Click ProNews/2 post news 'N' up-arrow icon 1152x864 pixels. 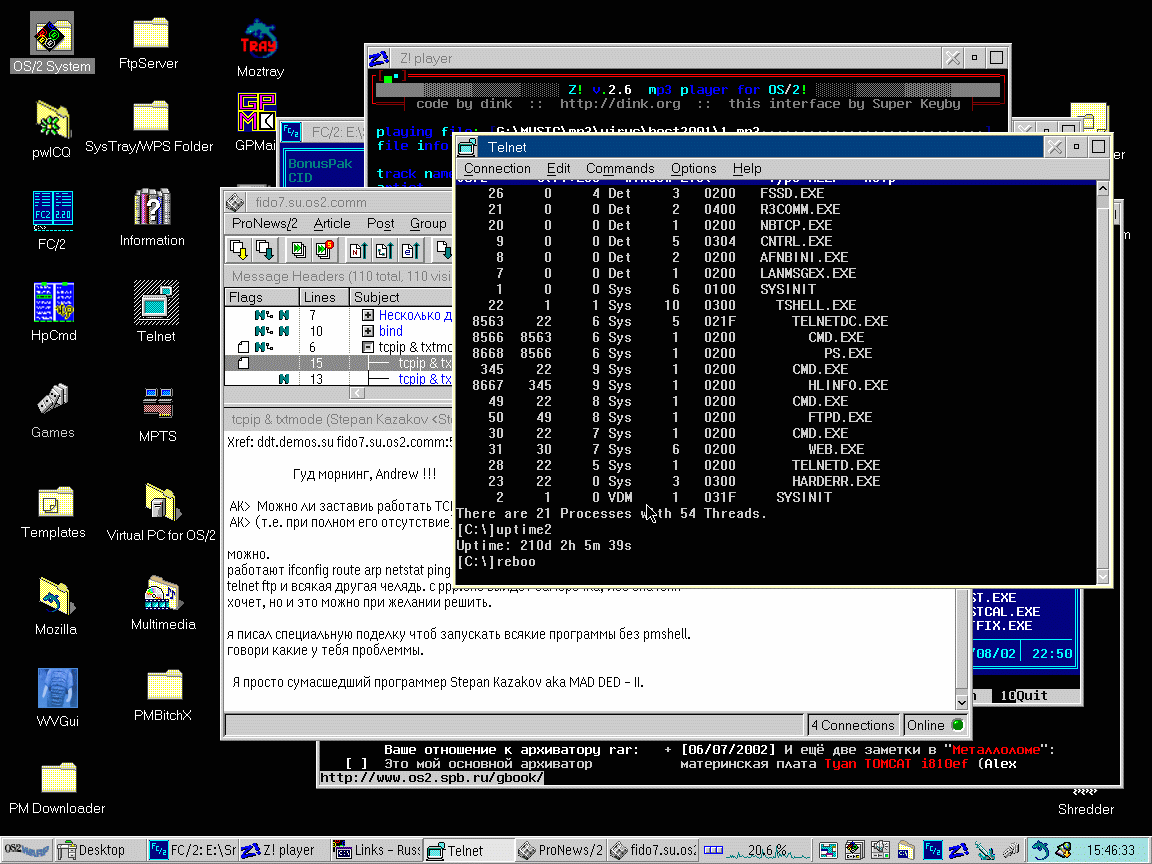[x=358, y=250]
